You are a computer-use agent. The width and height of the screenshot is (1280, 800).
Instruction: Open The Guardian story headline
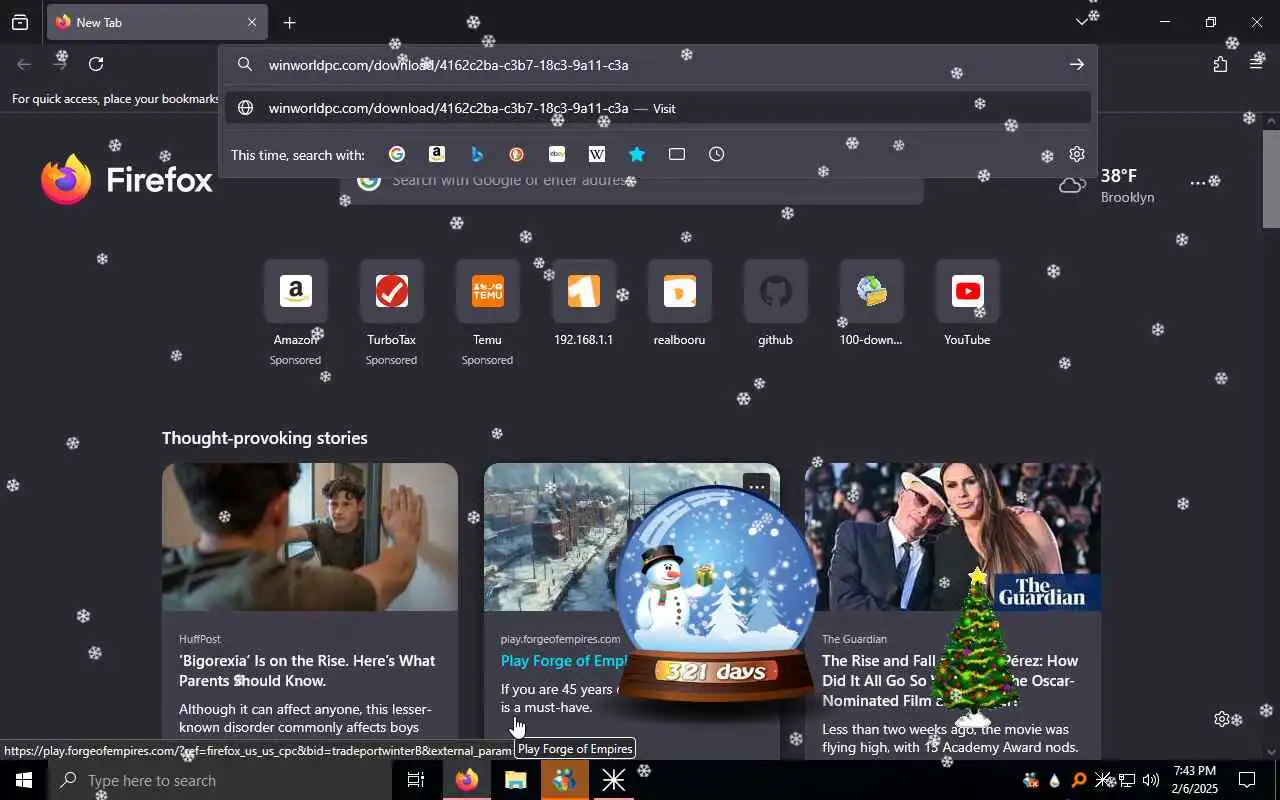pos(950,680)
